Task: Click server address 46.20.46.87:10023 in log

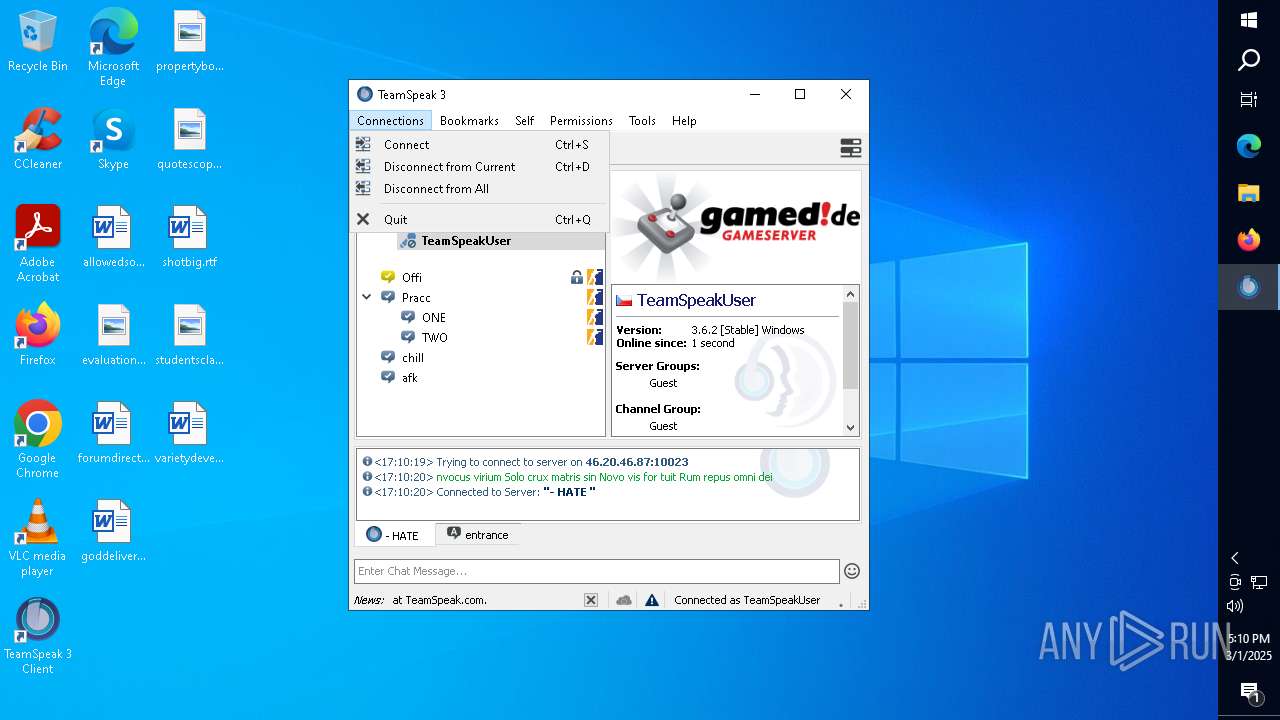Action: (x=637, y=462)
